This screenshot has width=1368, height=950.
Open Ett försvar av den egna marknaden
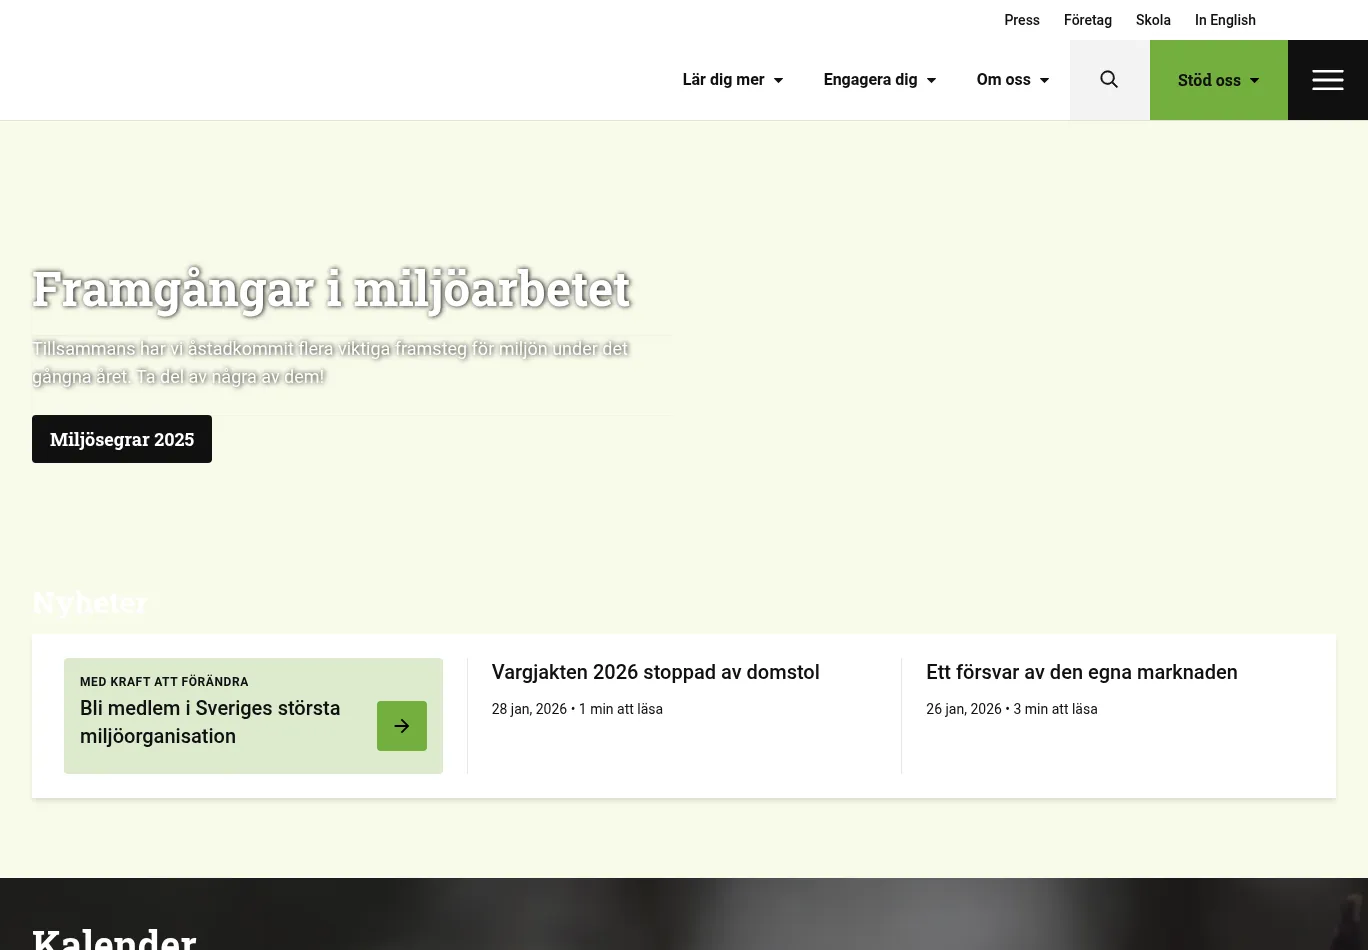[1081, 672]
